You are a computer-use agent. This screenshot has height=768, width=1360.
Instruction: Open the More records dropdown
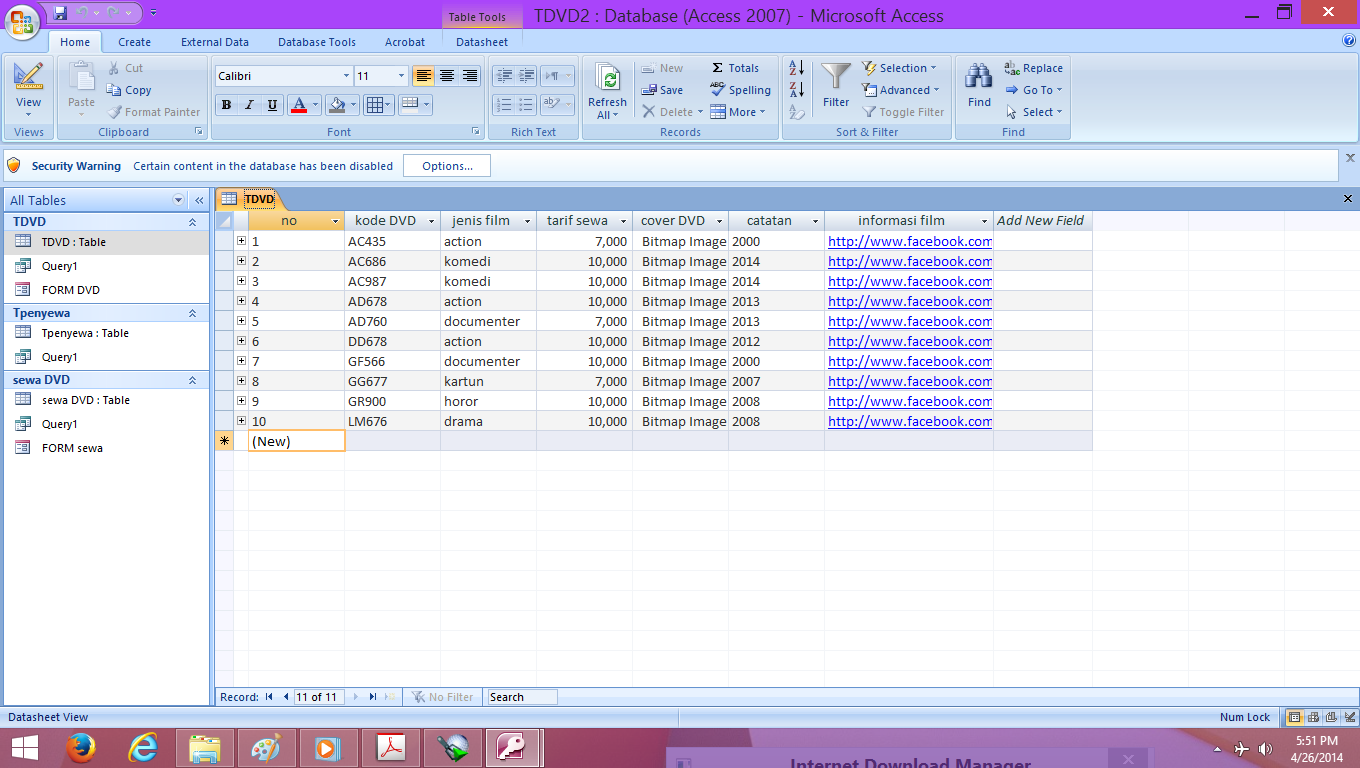(x=738, y=112)
